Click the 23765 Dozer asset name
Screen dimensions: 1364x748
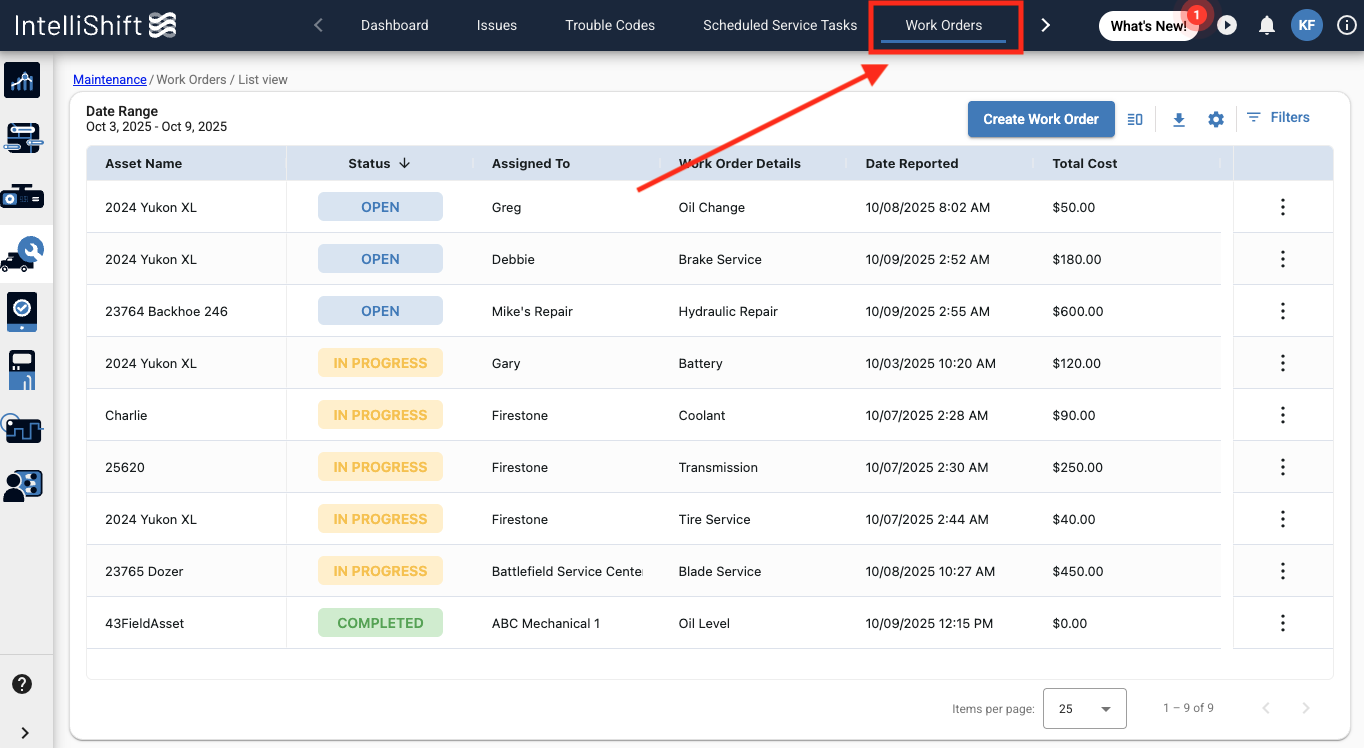coord(144,571)
